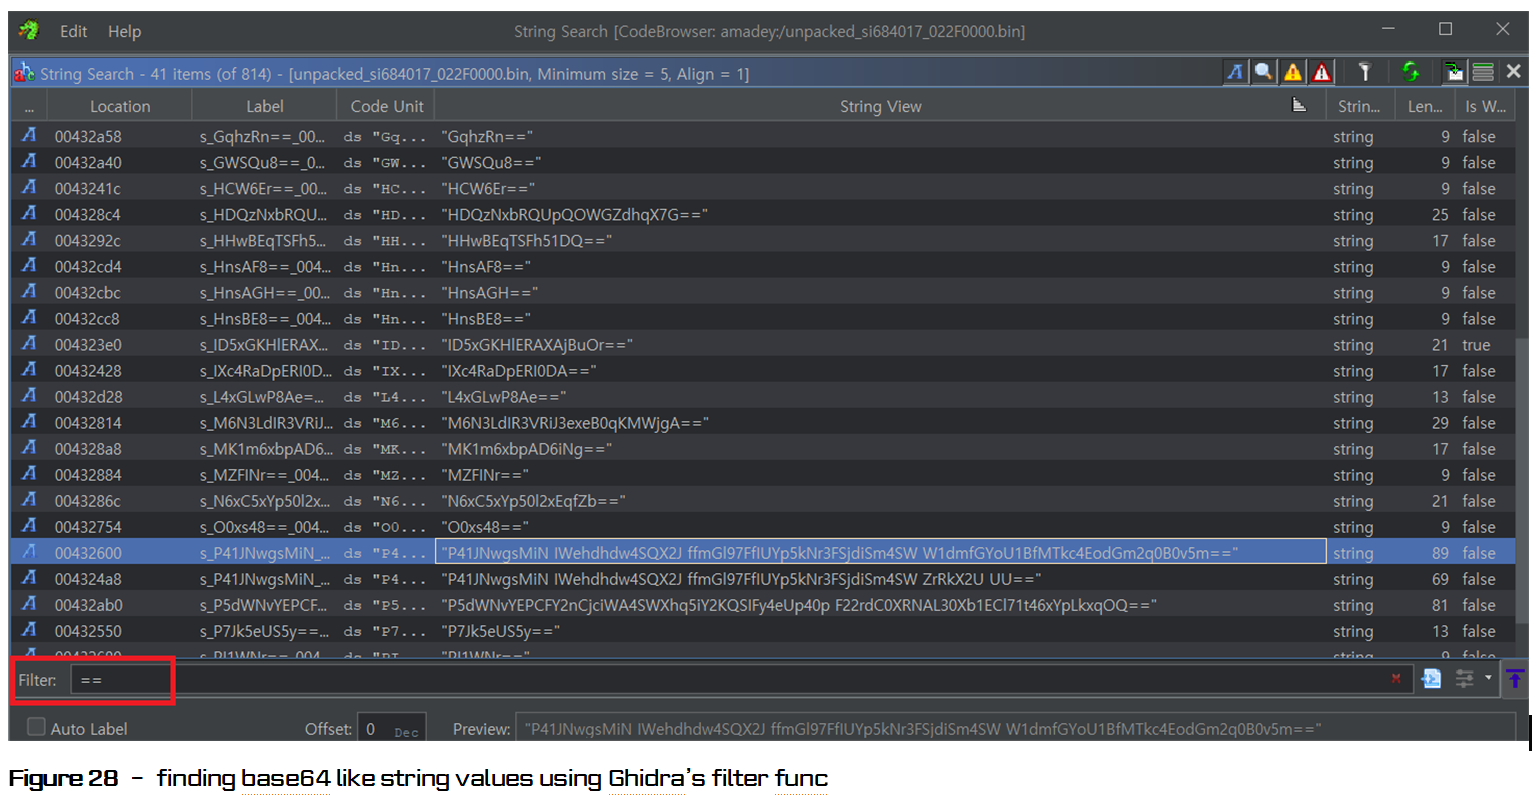Select the "HnsAGH==" string row
The width and height of the screenshot is (1538, 795).
tap(489, 292)
